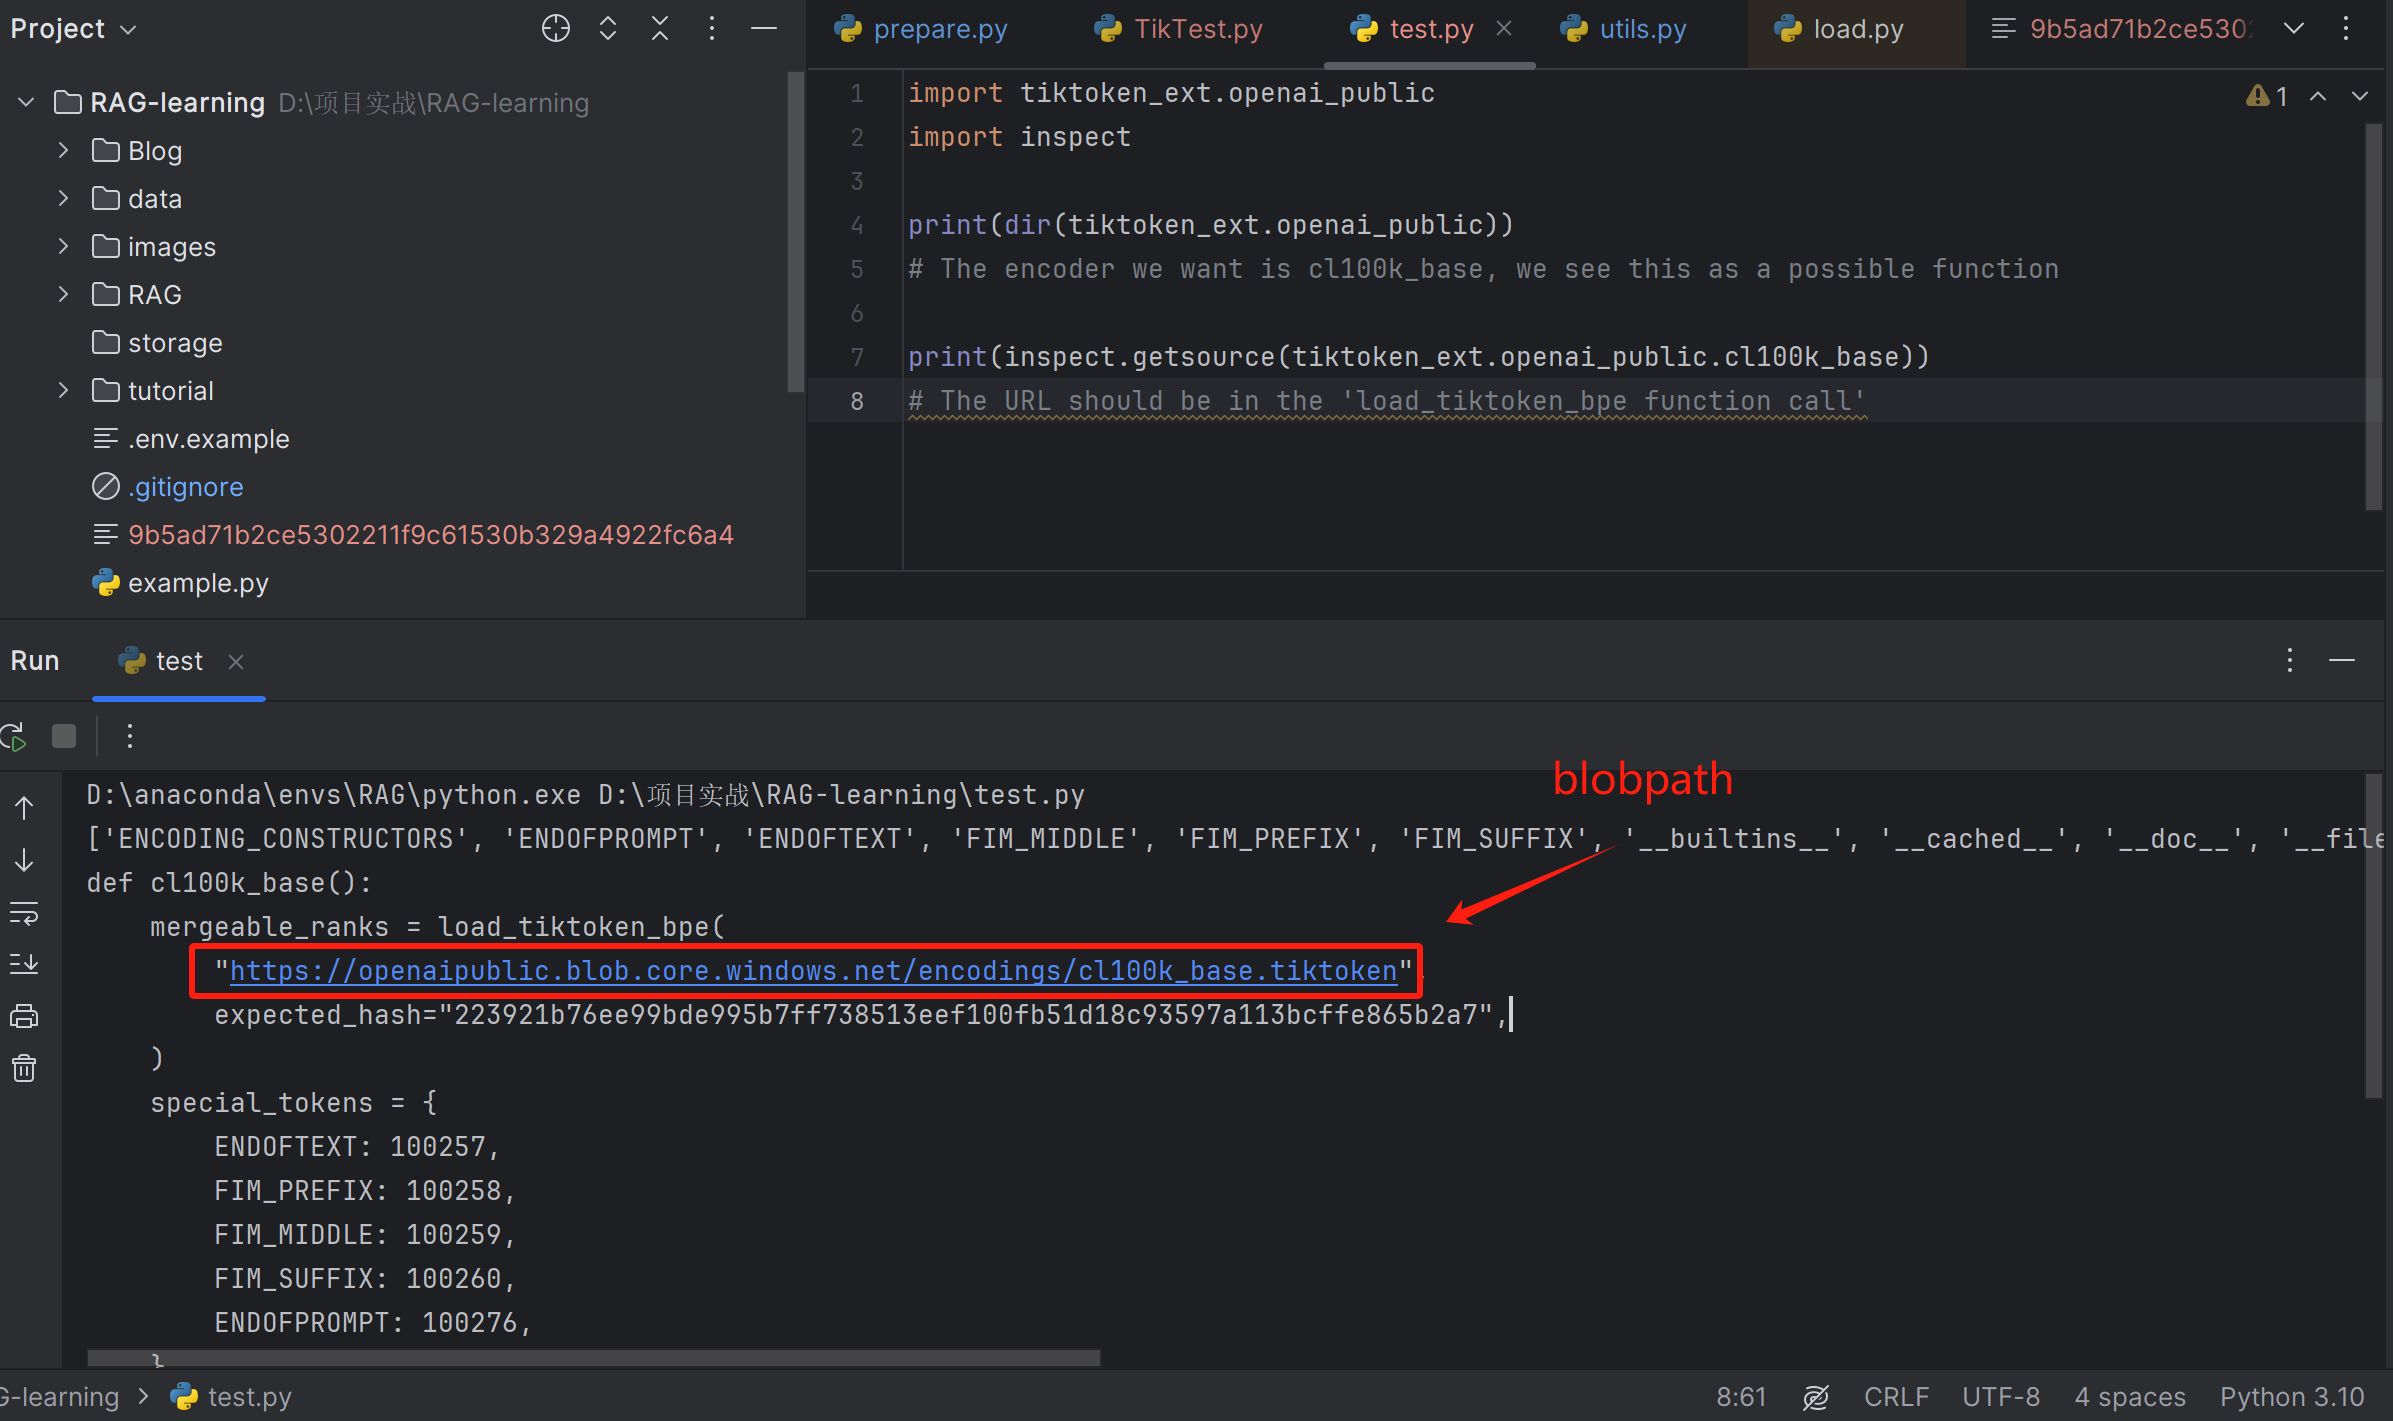Switch to utils.py tab
The image size is (2393, 1421).
point(1624,29)
